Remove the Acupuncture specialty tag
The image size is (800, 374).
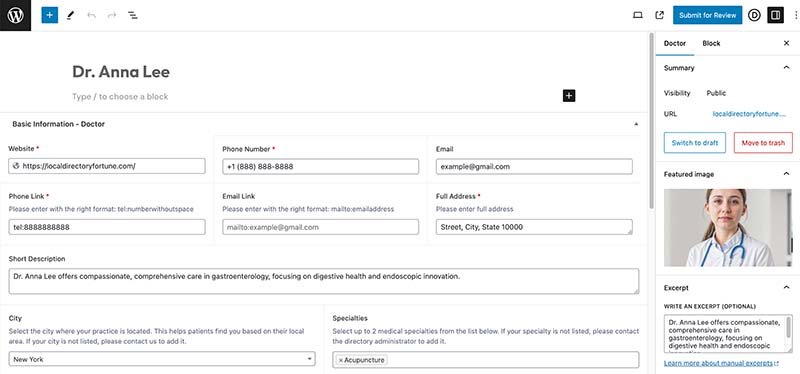click(x=341, y=360)
